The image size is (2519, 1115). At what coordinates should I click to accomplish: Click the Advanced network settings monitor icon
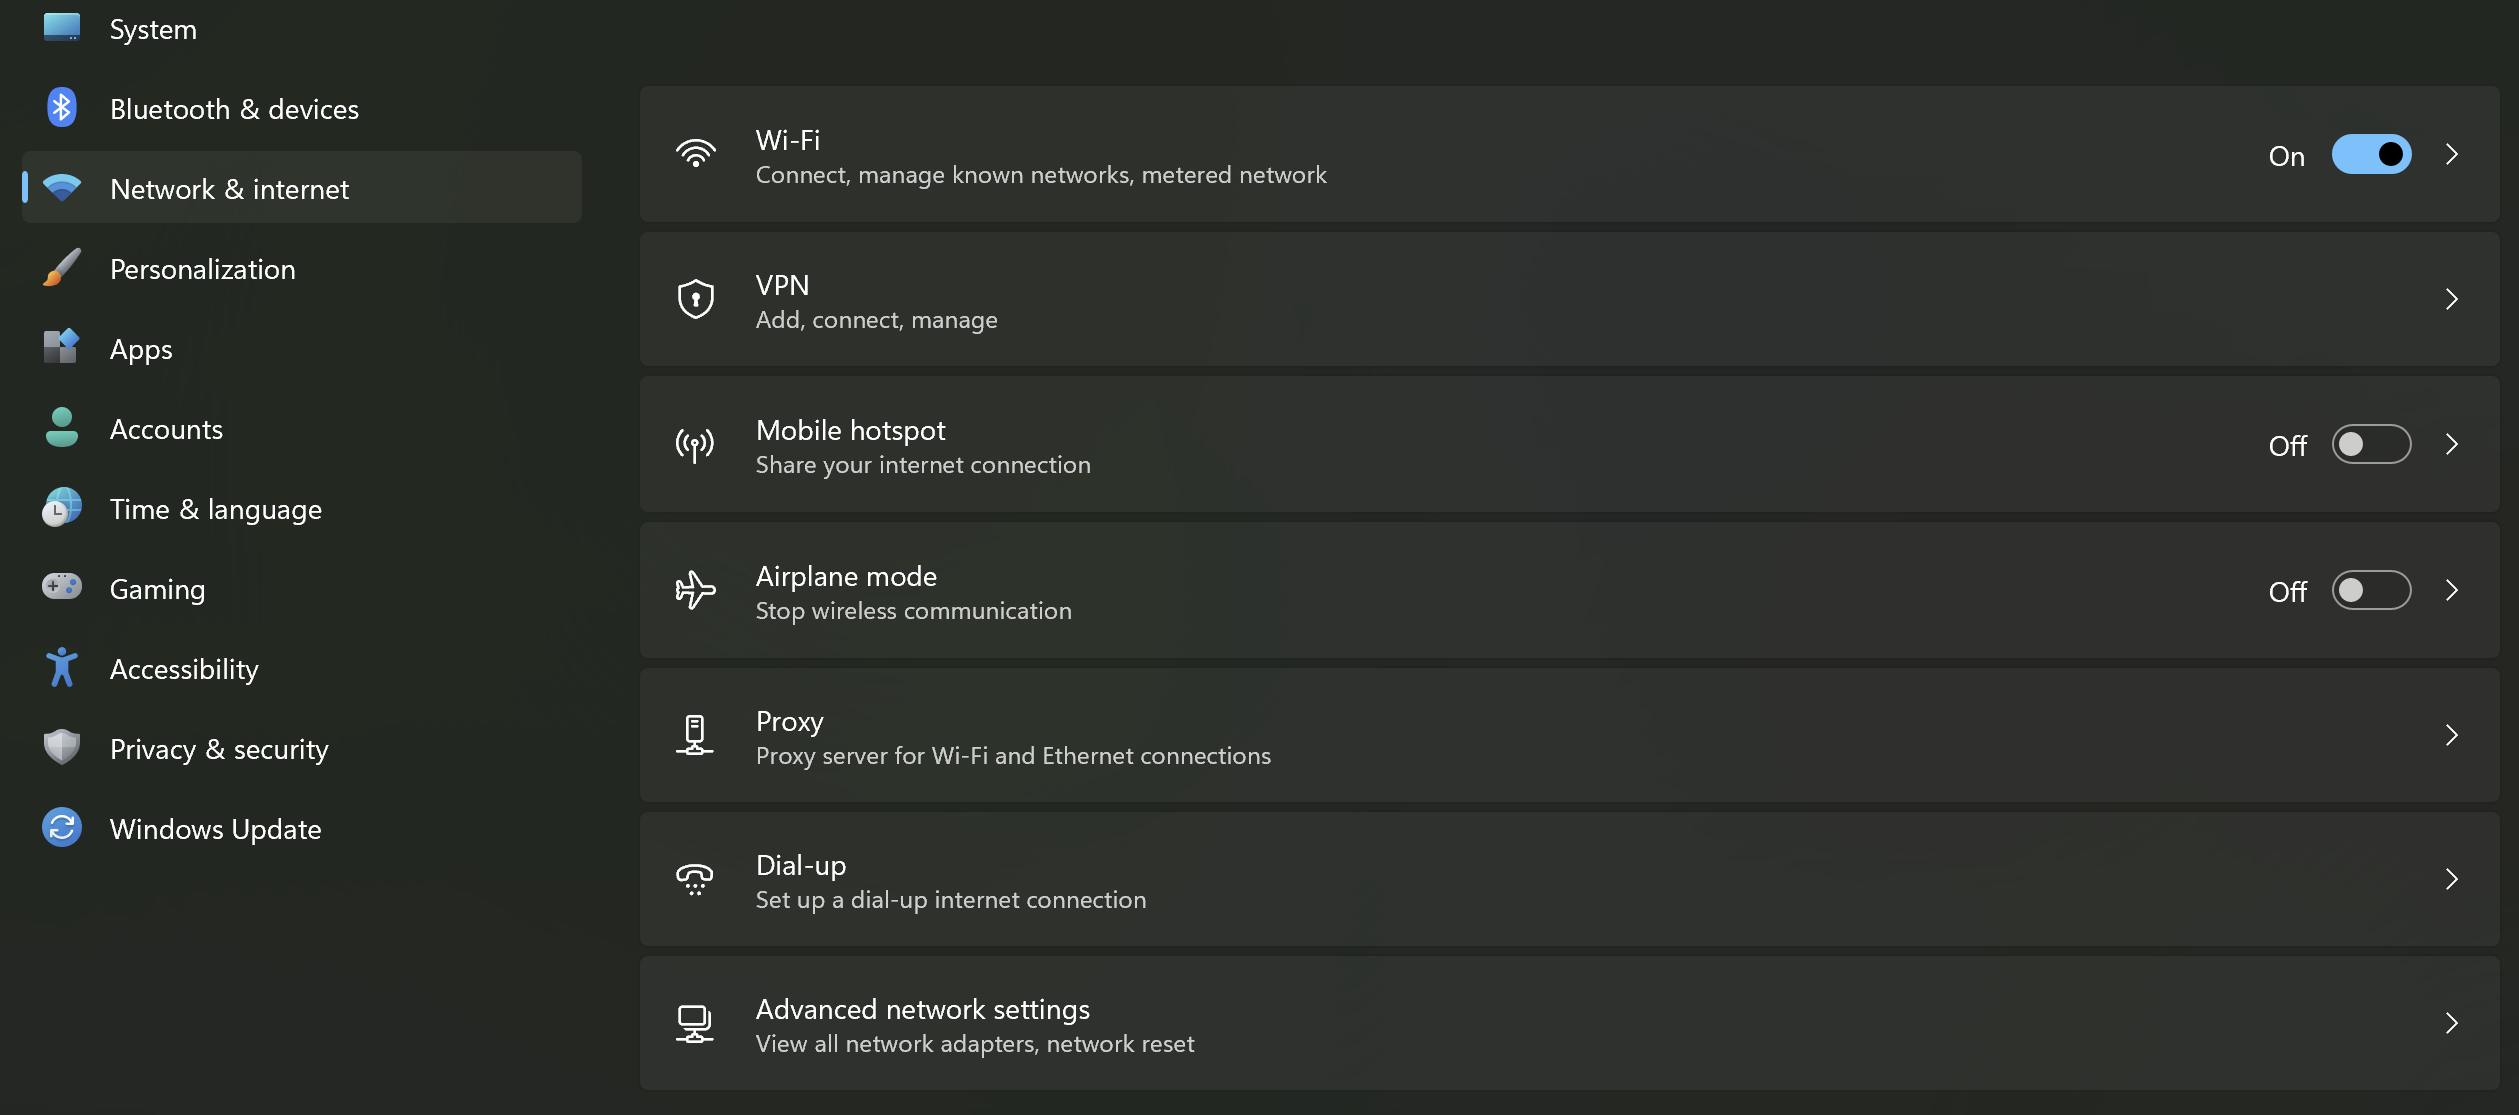click(694, 1023)
